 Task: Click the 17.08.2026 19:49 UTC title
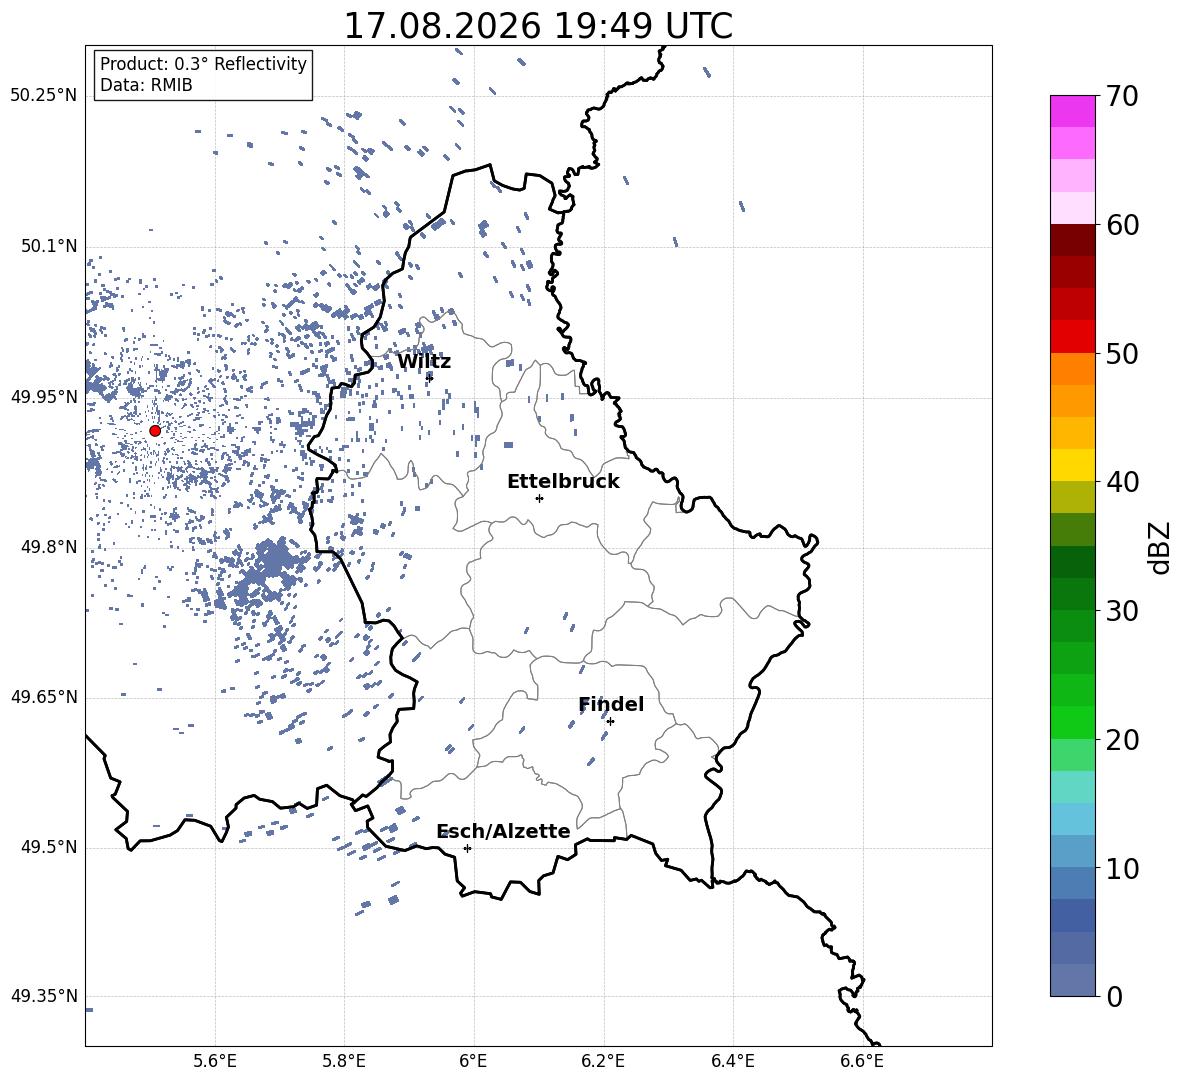(x=538, y=26)
